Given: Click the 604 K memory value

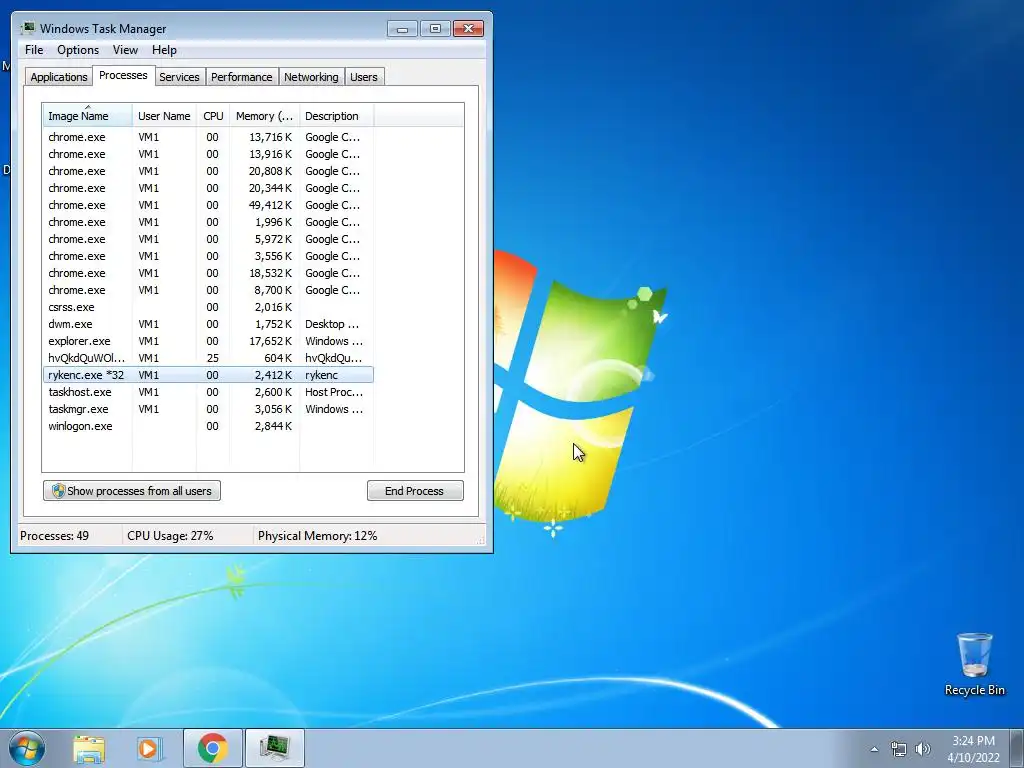Looking at the screenshot, I should pyautogui.click(x=278, y=358).
